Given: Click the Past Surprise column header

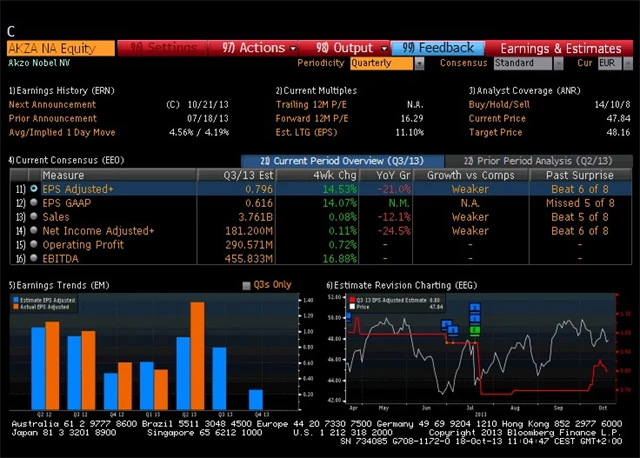Looking at the screenshot, I should pyautogui.click(x=580, y=175).
